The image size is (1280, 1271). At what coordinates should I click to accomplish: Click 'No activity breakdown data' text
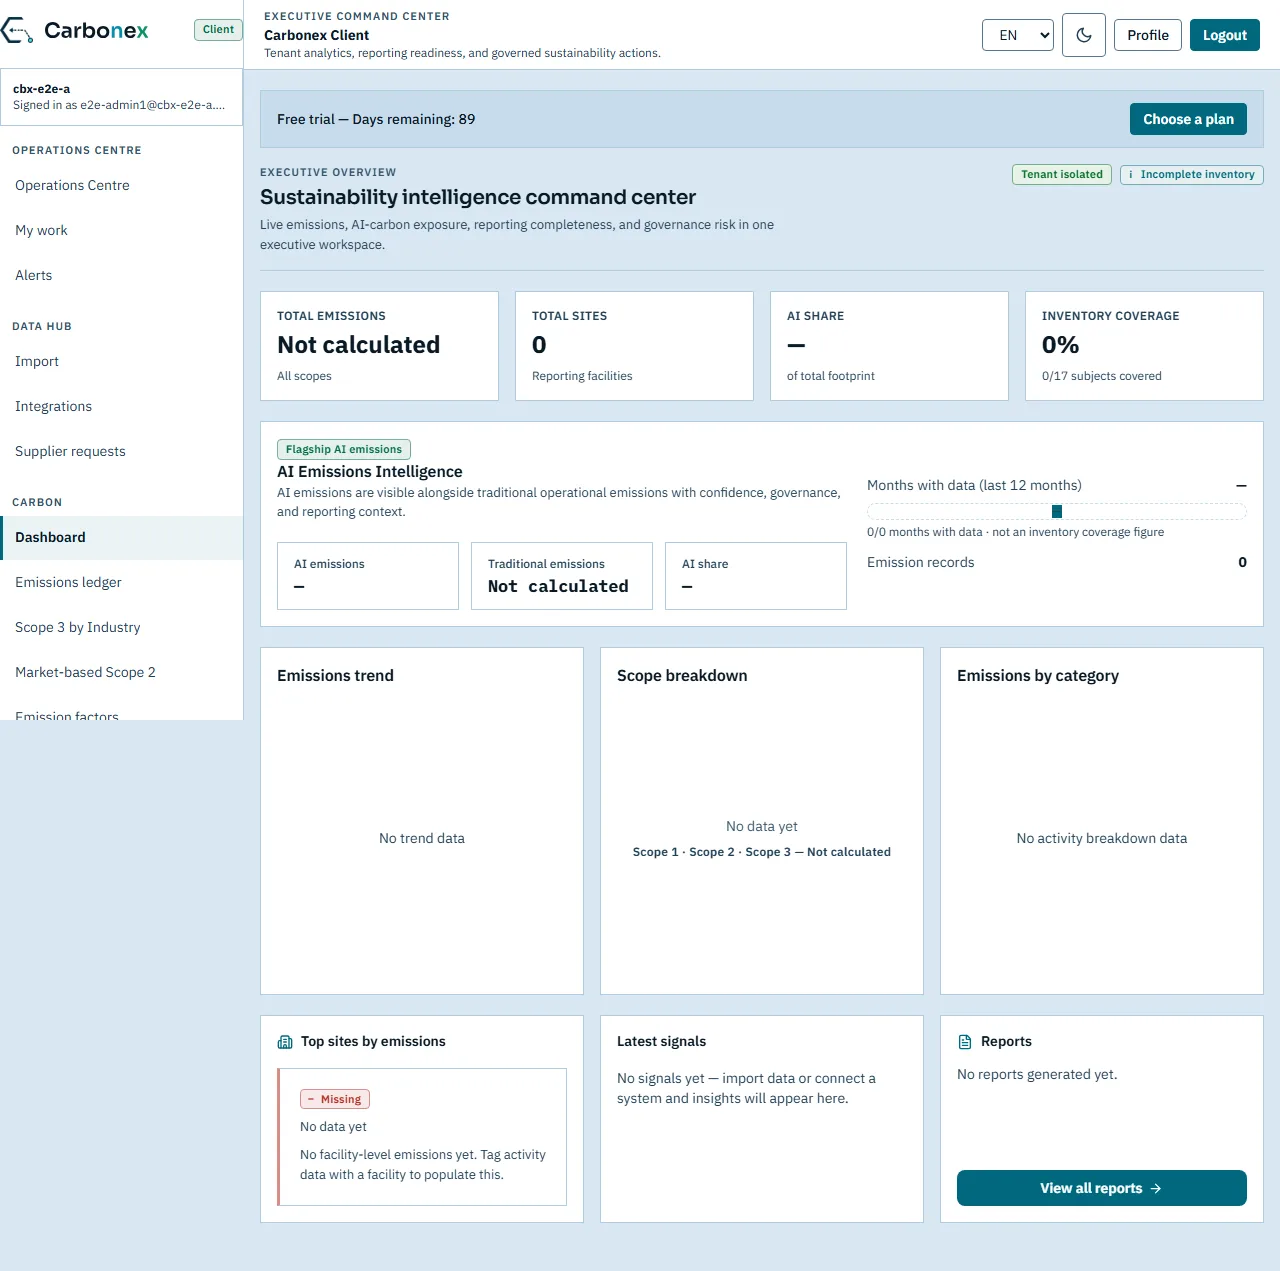(1102, 838)
